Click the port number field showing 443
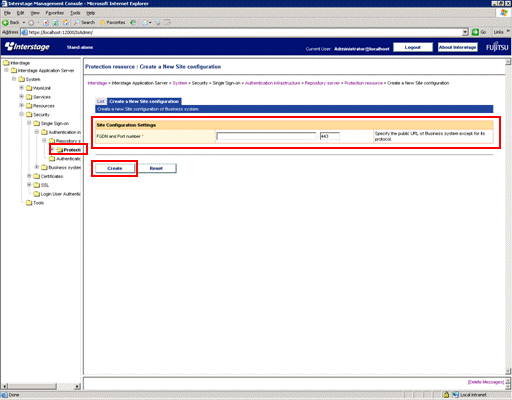The height and width of the screenshot is (400, 512). 330,136
